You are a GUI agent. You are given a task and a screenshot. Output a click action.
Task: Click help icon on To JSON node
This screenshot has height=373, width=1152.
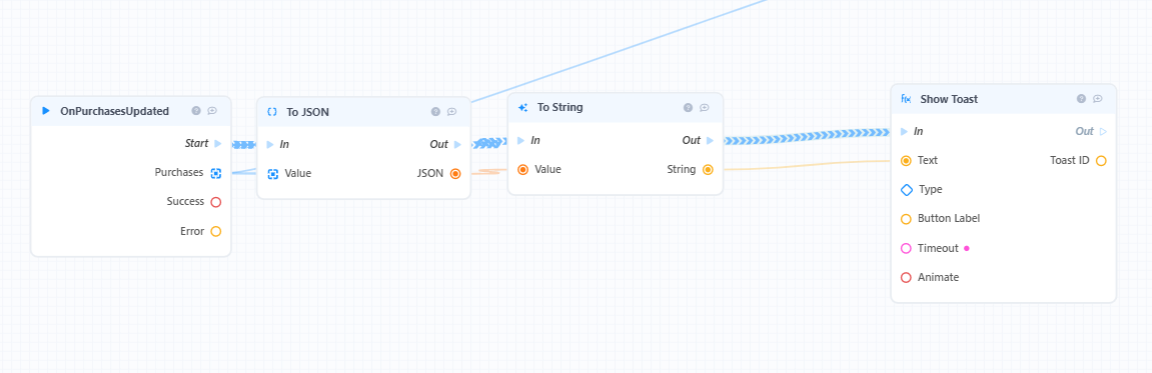436,112
